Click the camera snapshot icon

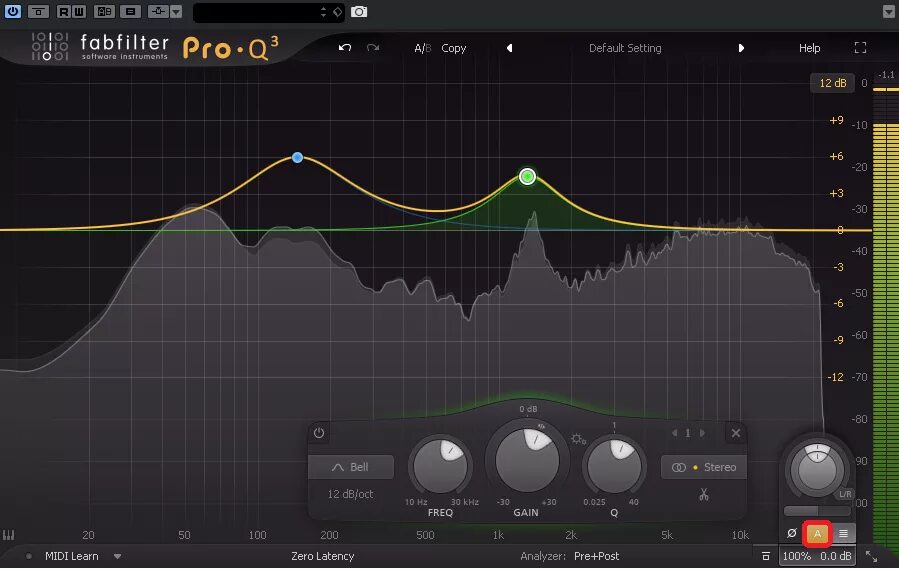pyautogui.click(x=359, y=11)
